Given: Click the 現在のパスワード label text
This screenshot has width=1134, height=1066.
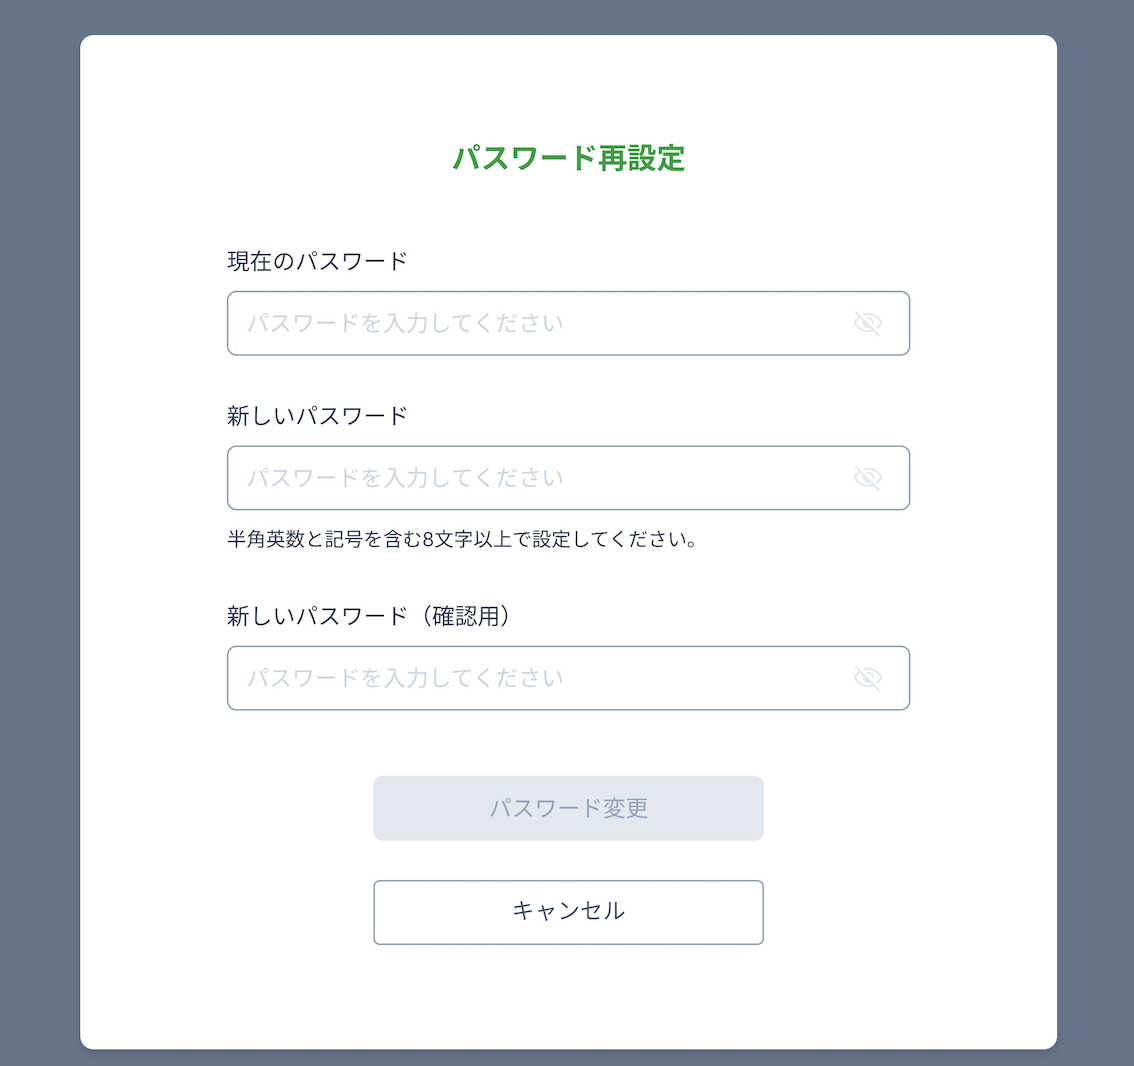Looking at the screenshot, I should [317, 261].
